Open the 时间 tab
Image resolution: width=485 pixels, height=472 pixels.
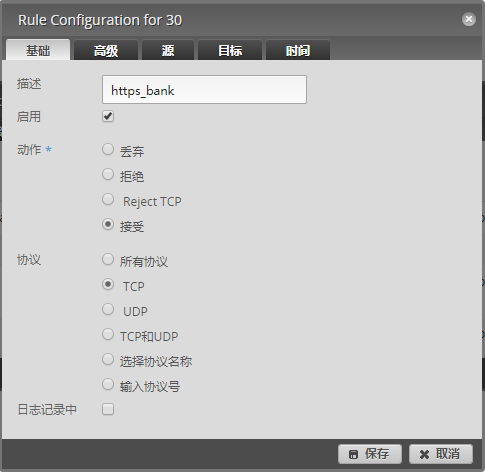[298, 50]
